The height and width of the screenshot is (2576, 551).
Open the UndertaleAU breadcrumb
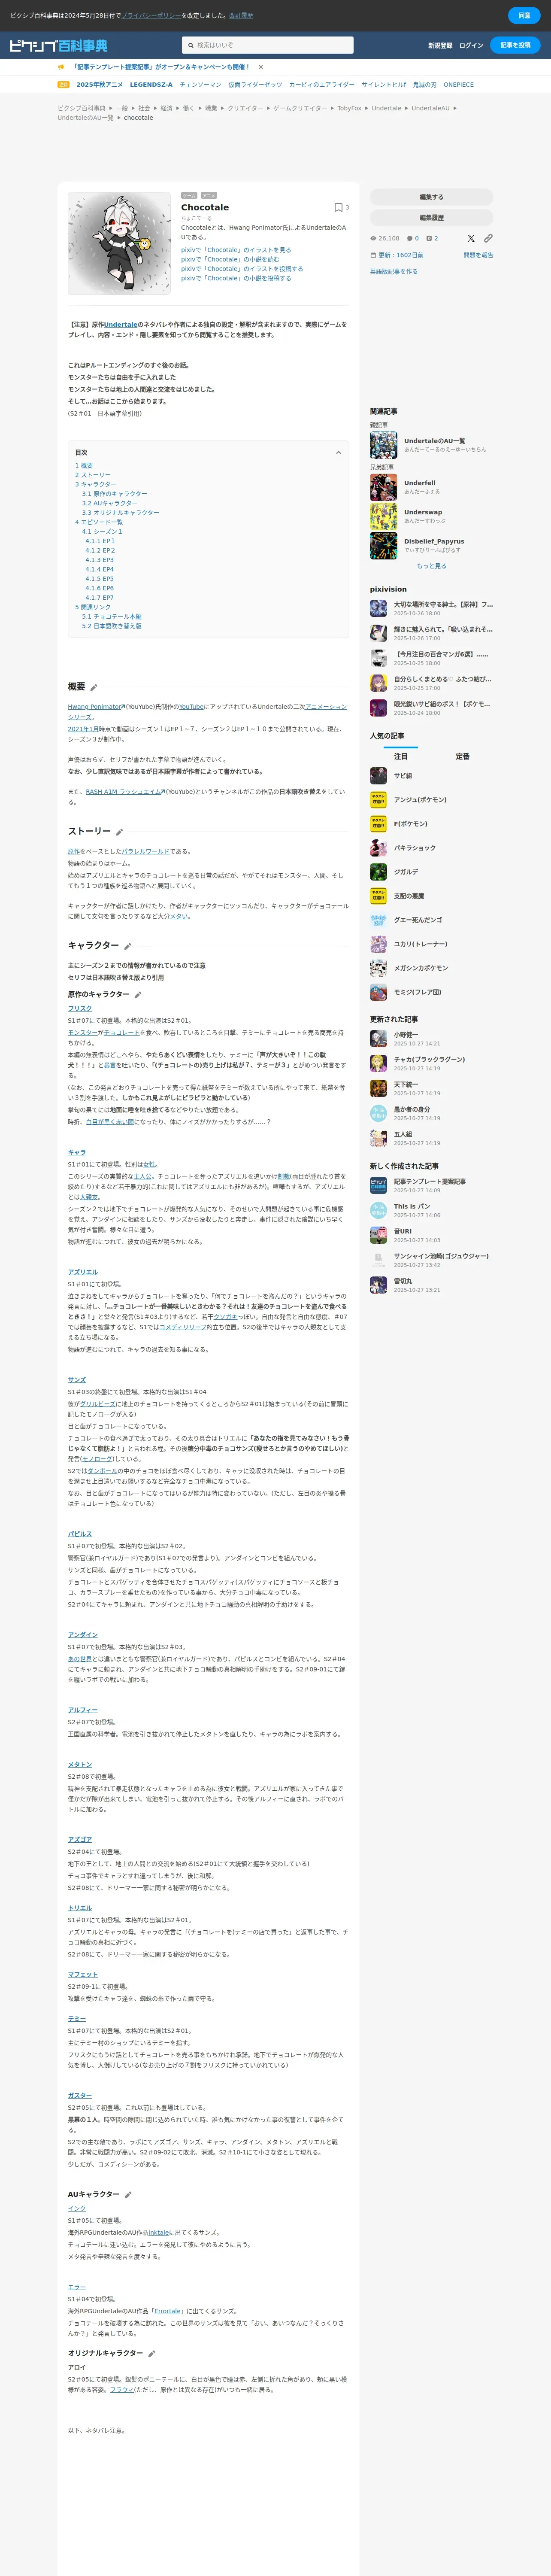pos(430,108)
